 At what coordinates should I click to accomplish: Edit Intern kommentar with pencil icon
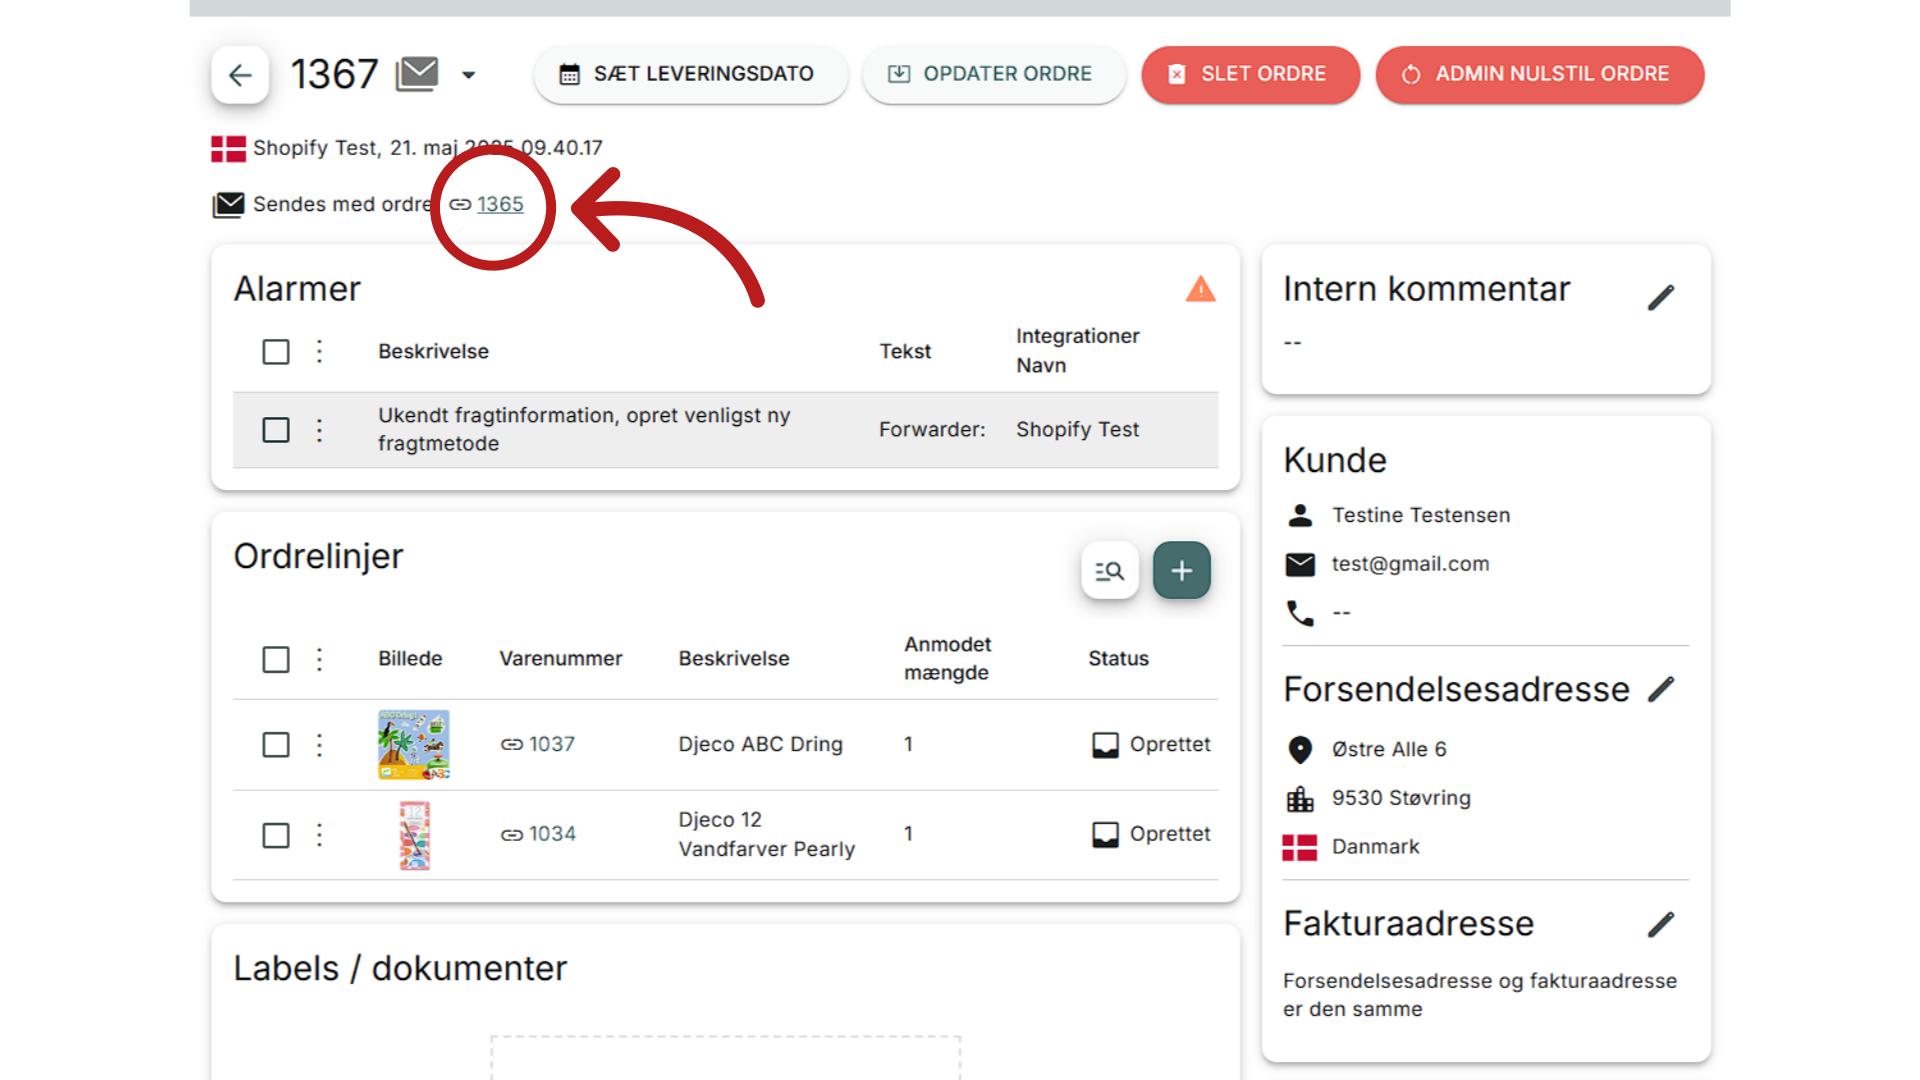(x=1661, y=297)
